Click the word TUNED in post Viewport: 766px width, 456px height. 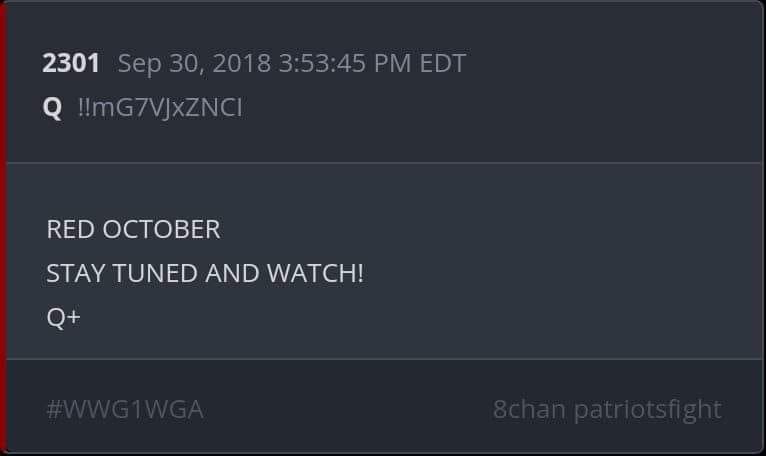click(x=156, y=273)
